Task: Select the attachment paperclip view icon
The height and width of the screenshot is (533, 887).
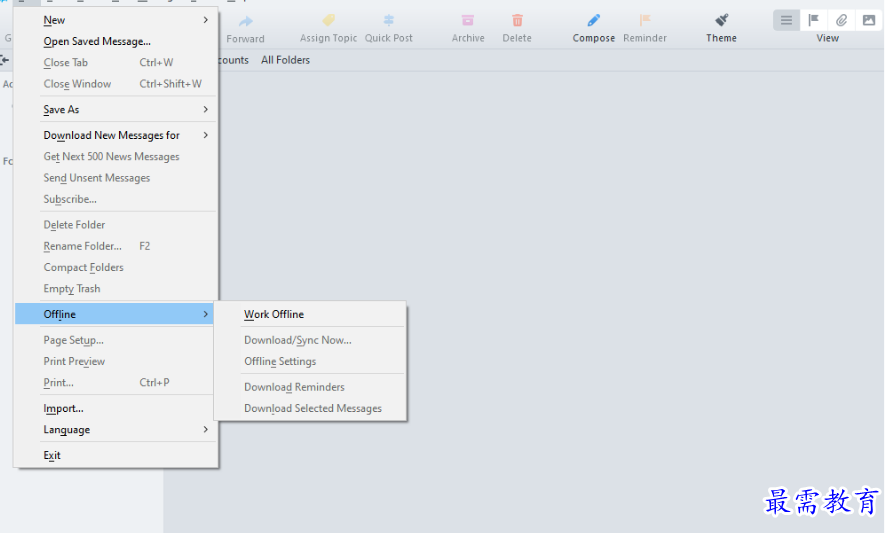Action: (841, 20)
